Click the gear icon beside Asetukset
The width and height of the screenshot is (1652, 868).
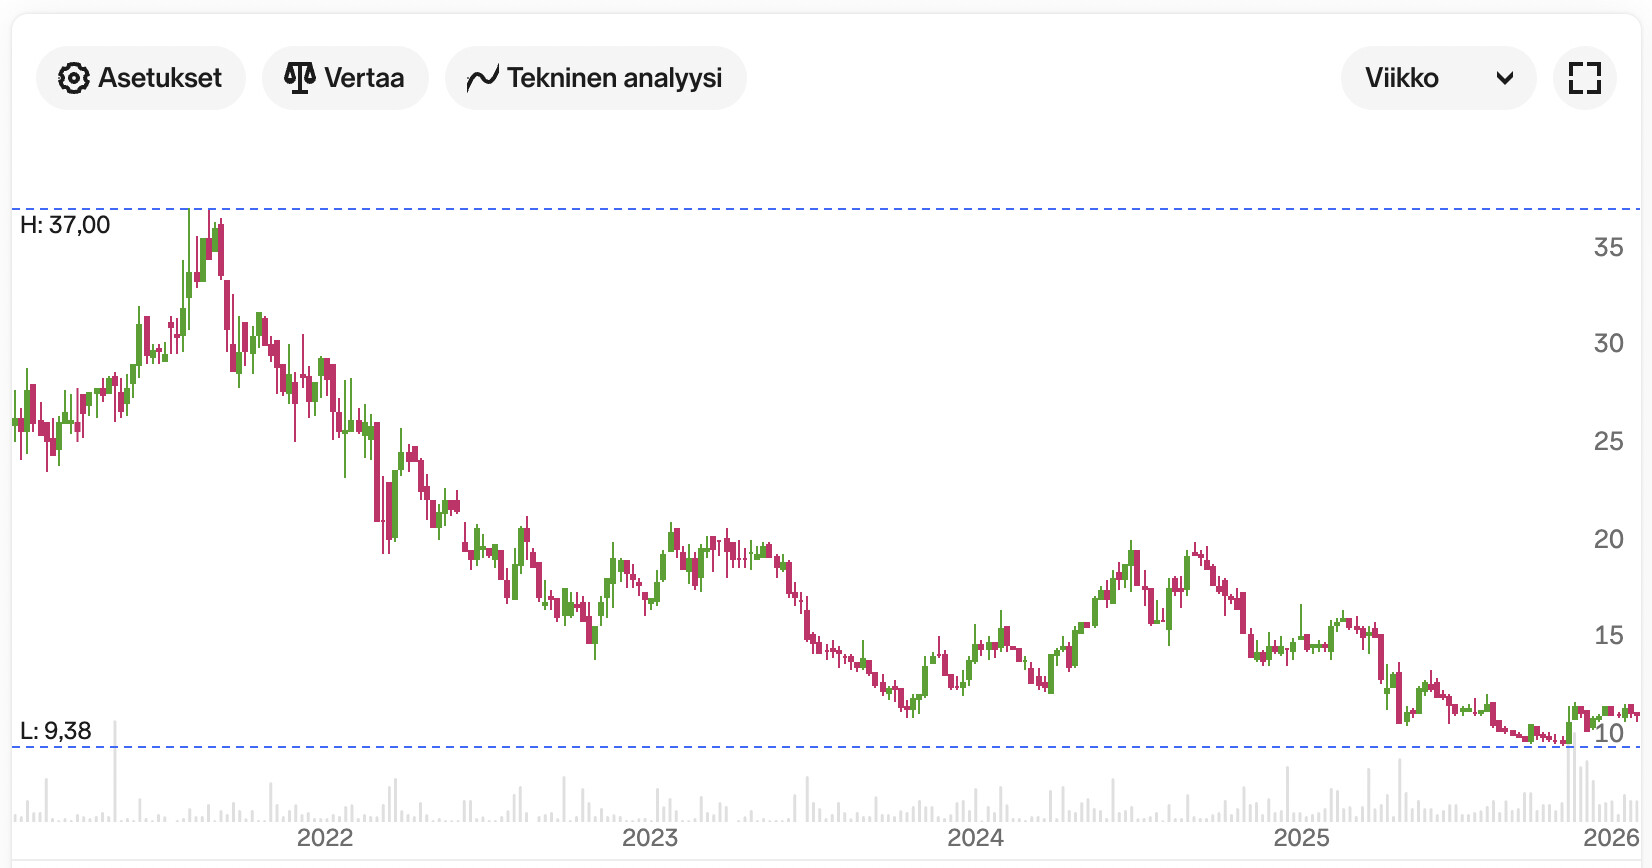73,78
